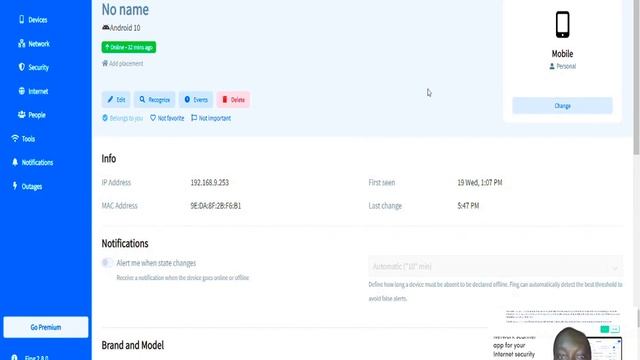Open the Automatic offline threshold dropdown

click(x=496, y=266)
